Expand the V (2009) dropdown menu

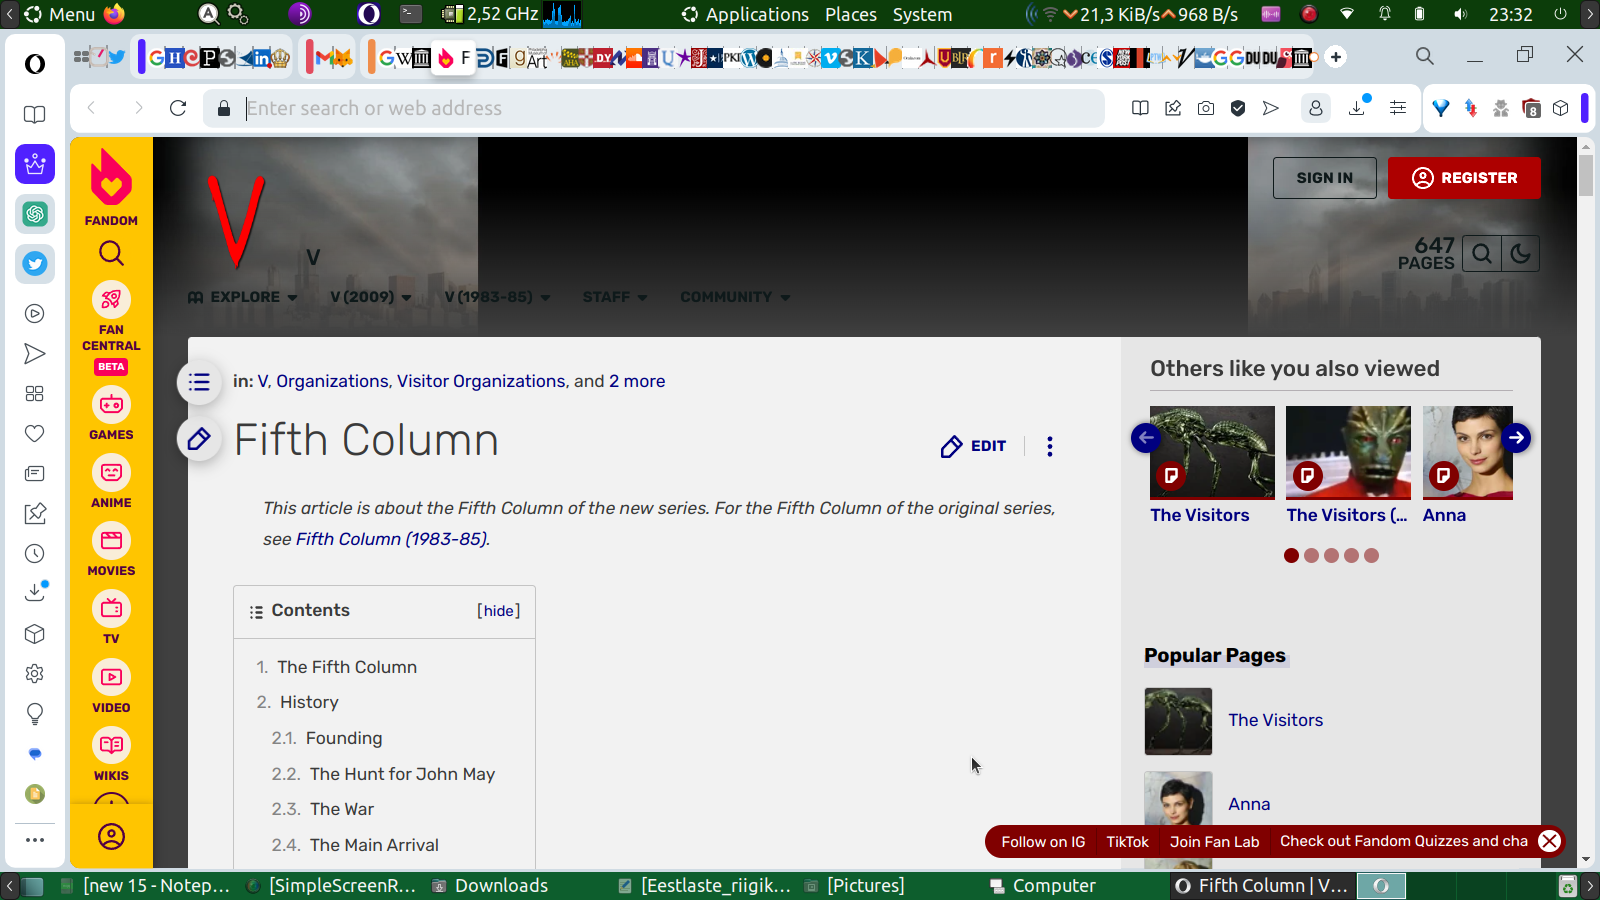[x=370, y=297]
